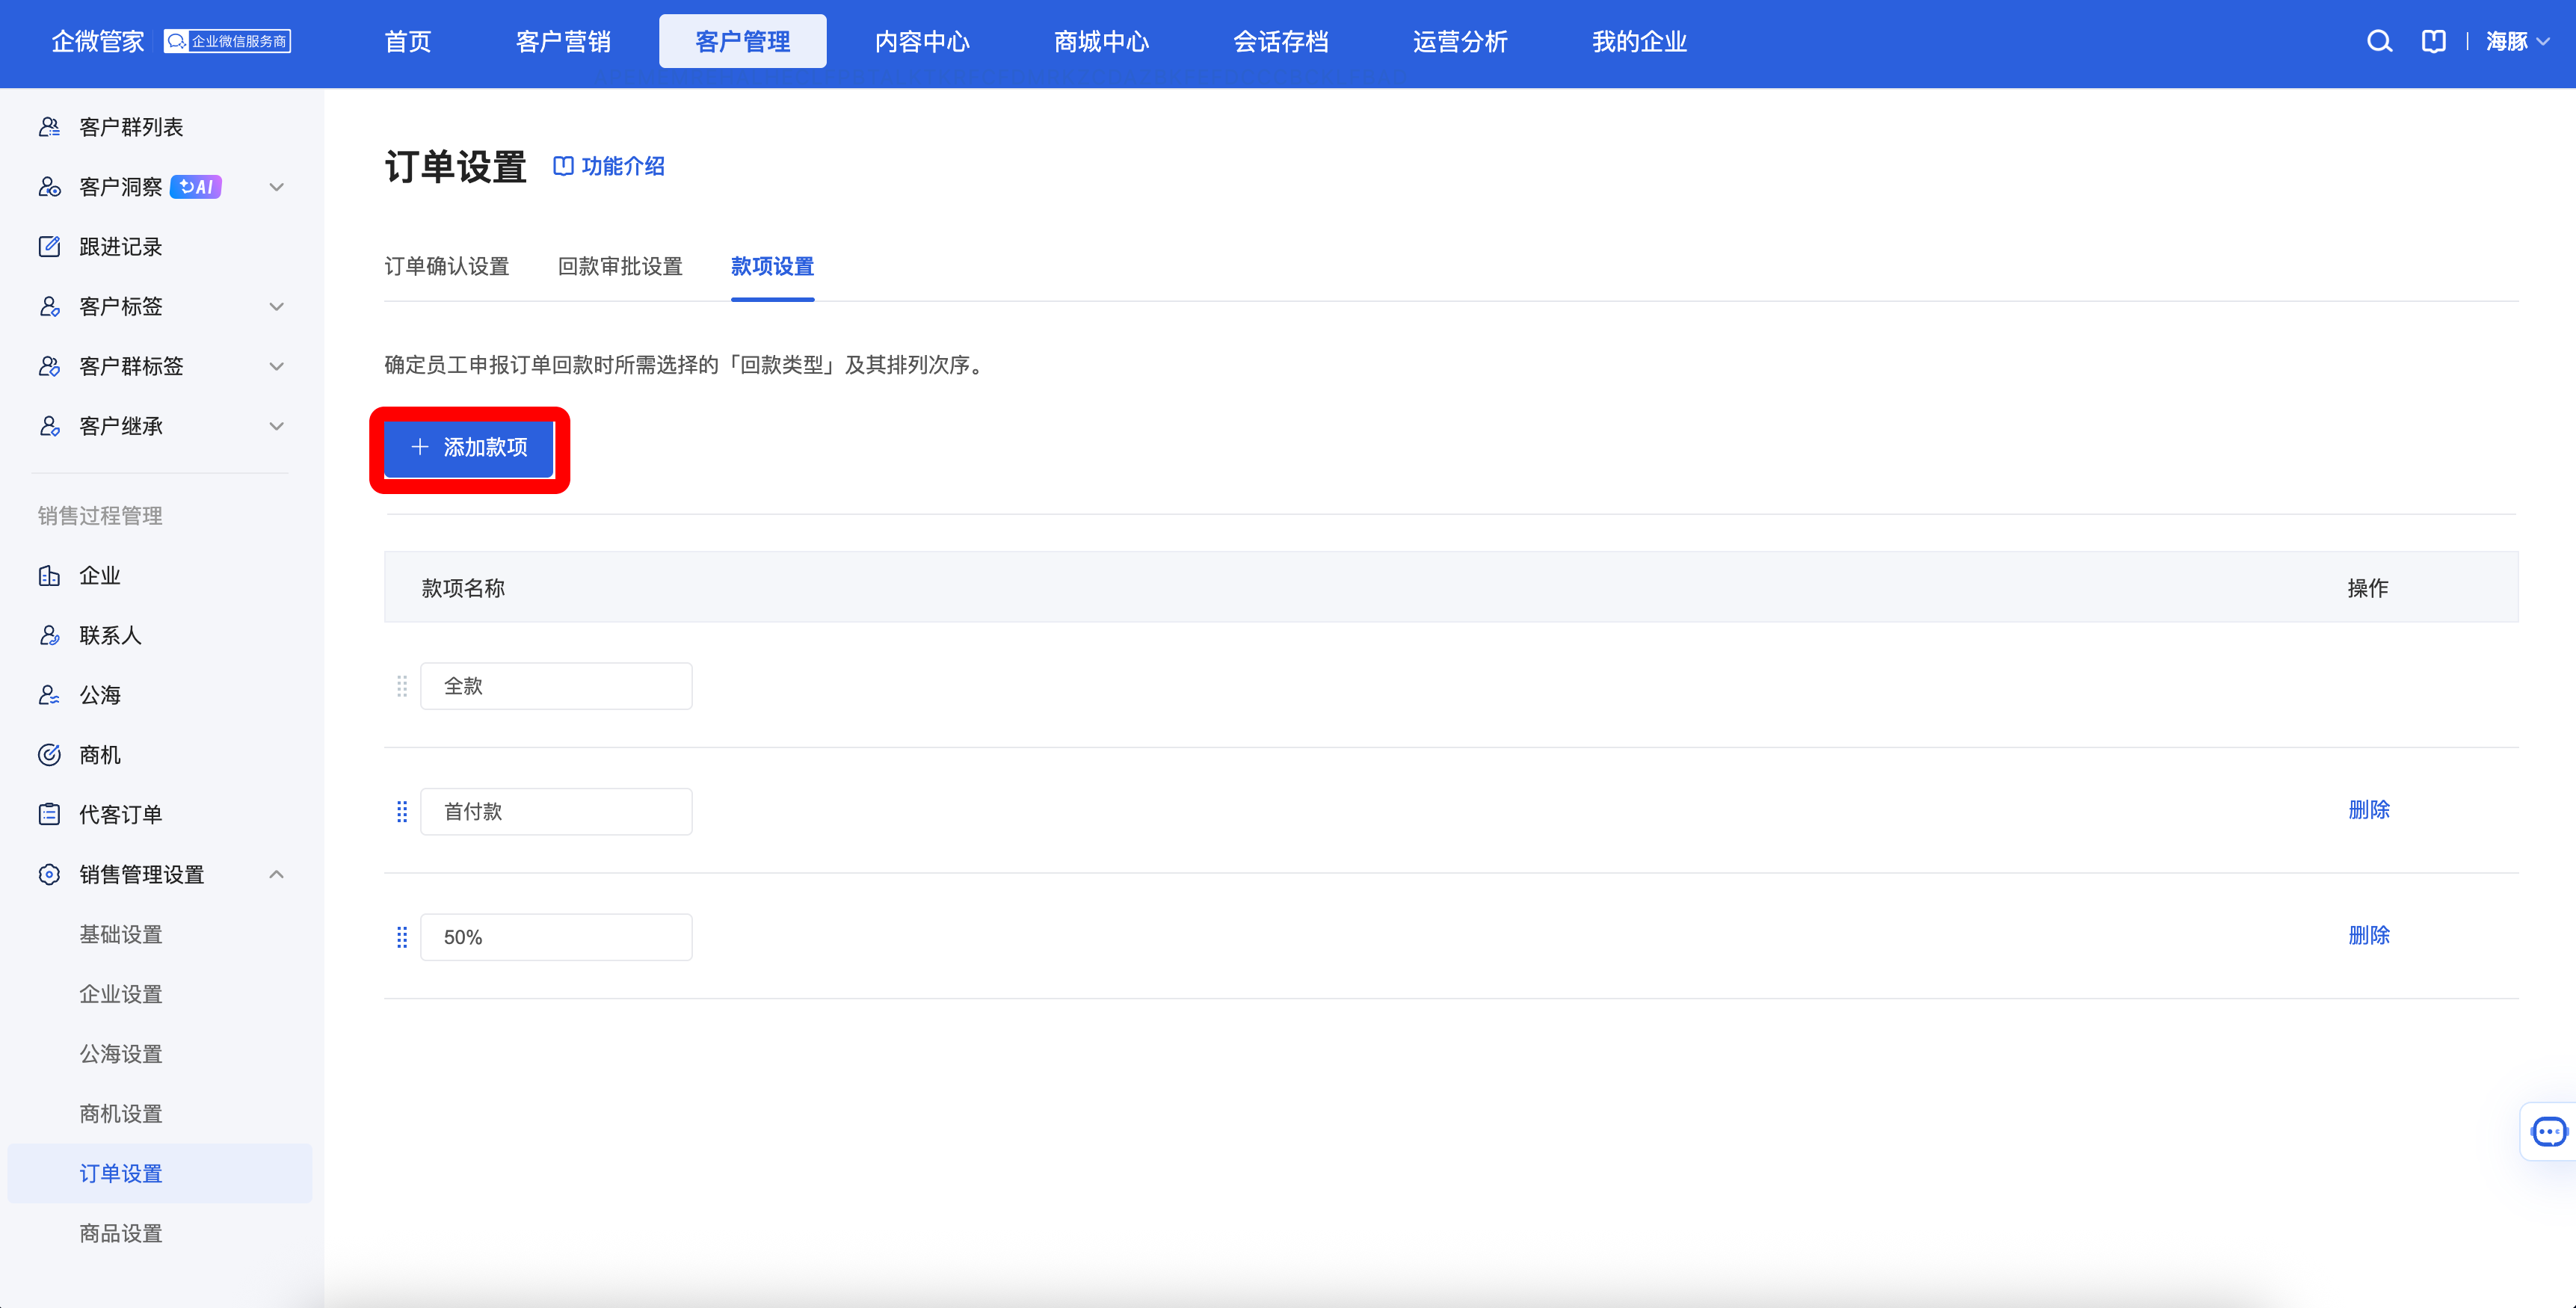Click the 首付款 name input field
The width and height of the screenshot is (2576, 1308).
(556, 811)
